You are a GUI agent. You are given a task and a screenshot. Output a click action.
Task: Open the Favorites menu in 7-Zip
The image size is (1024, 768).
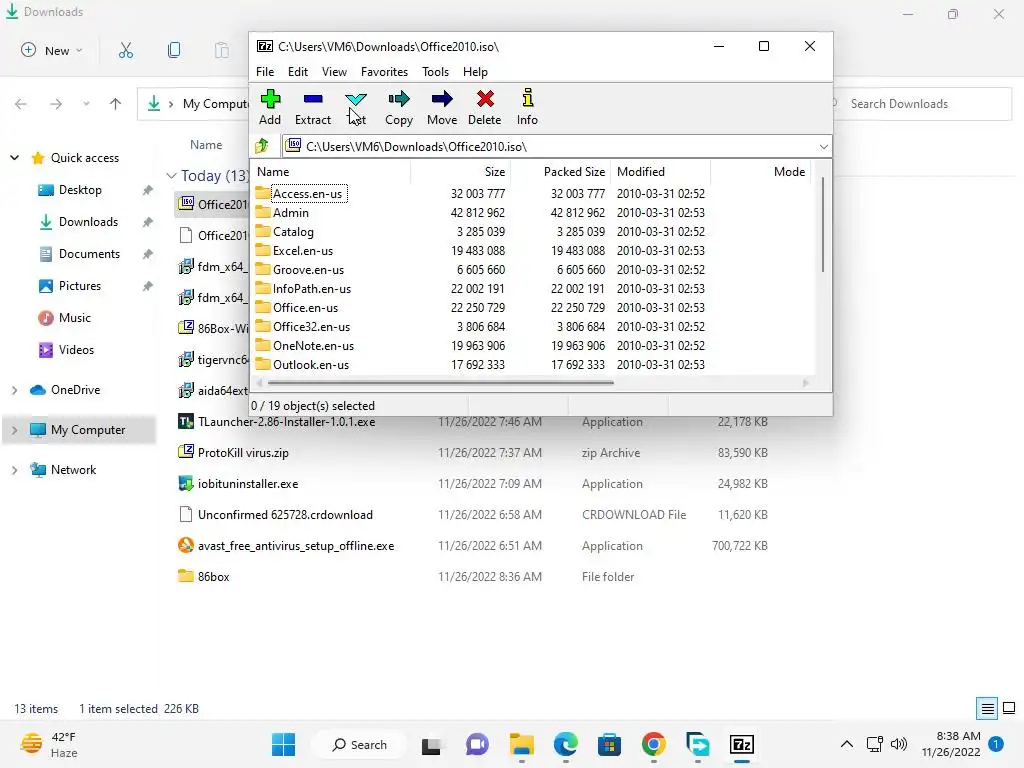[x=384, y=72]
